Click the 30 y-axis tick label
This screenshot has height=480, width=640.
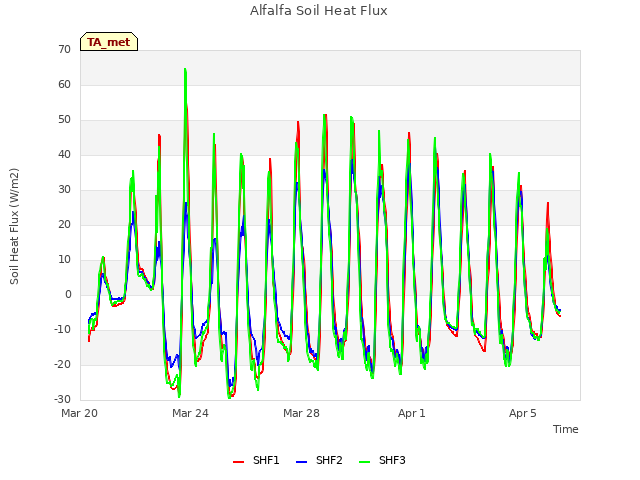point(64,189)
